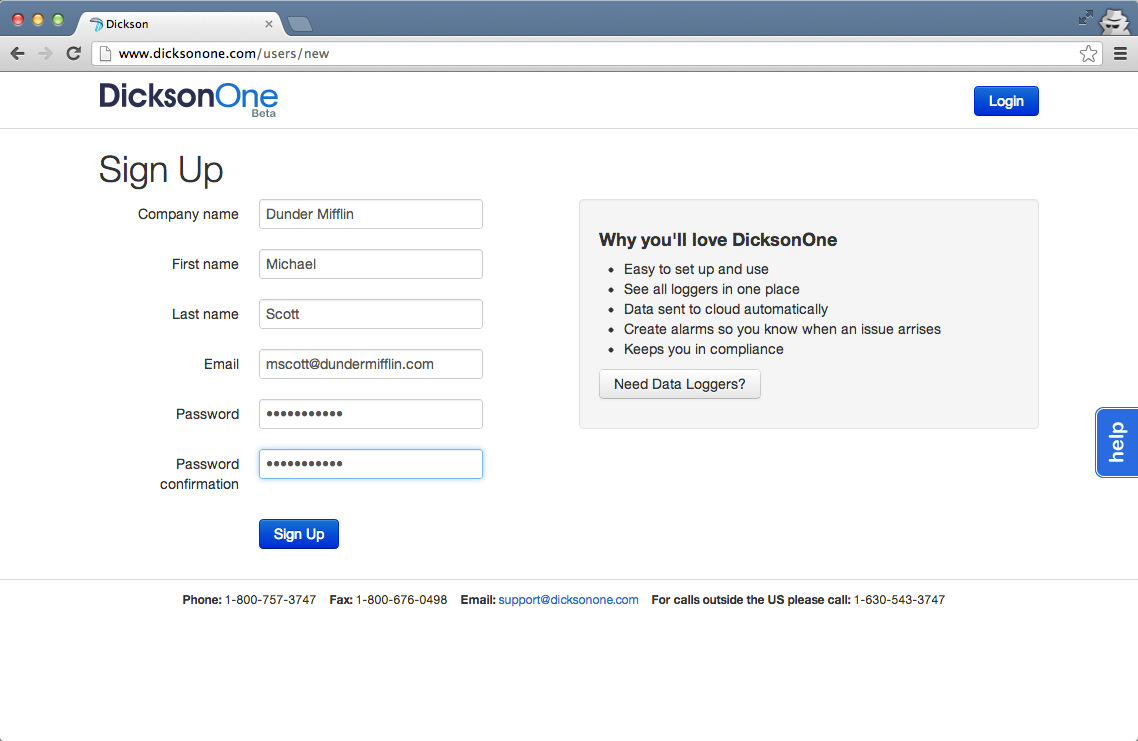This screenshot has height=741, width=1138.
Task: Click Need Data Loggers? button
Action: 679,384
